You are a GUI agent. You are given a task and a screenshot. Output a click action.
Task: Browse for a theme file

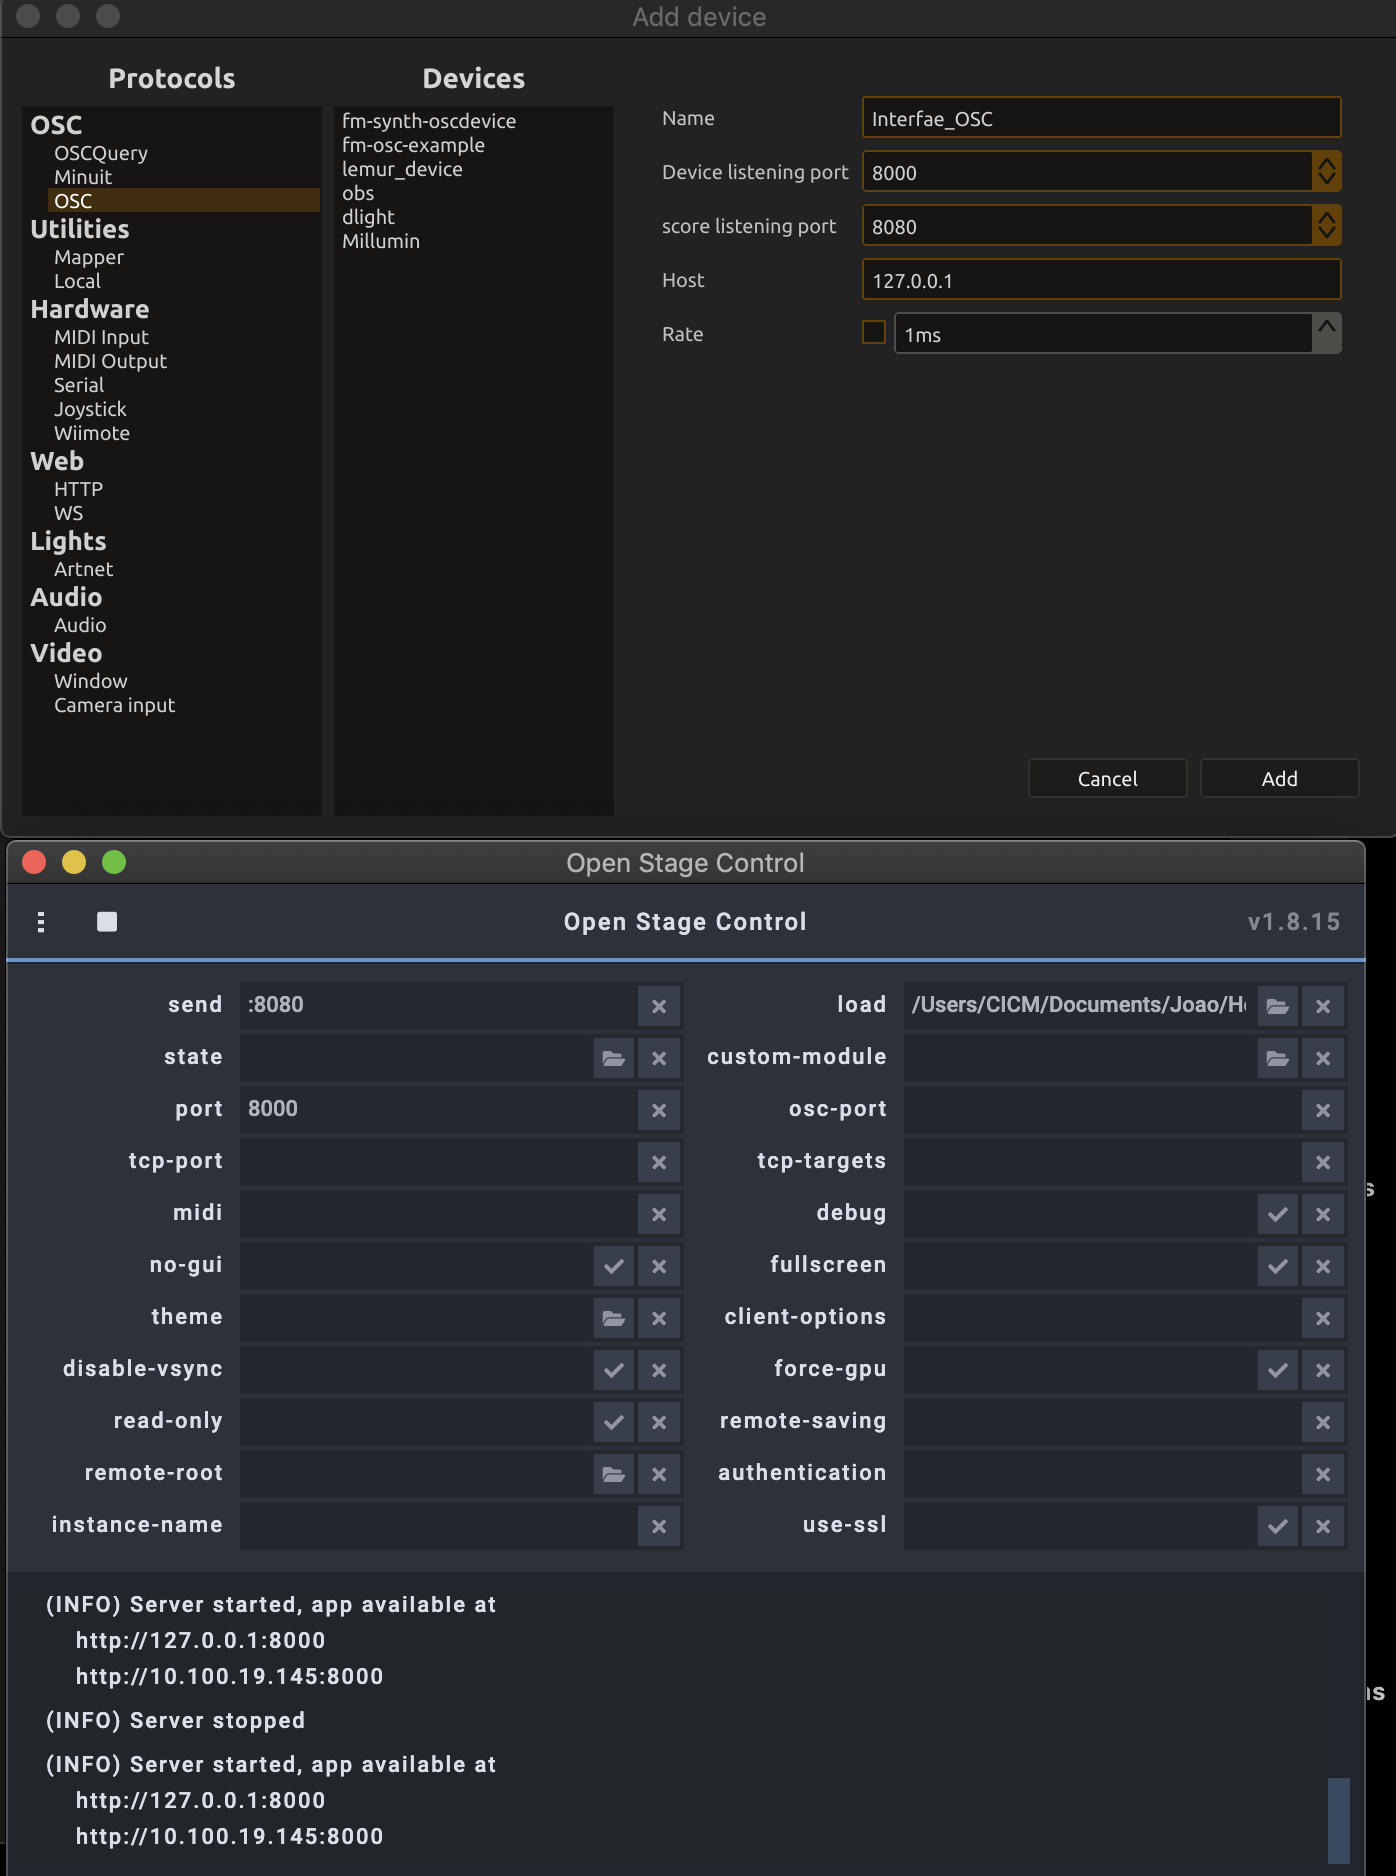(614, 1318)
